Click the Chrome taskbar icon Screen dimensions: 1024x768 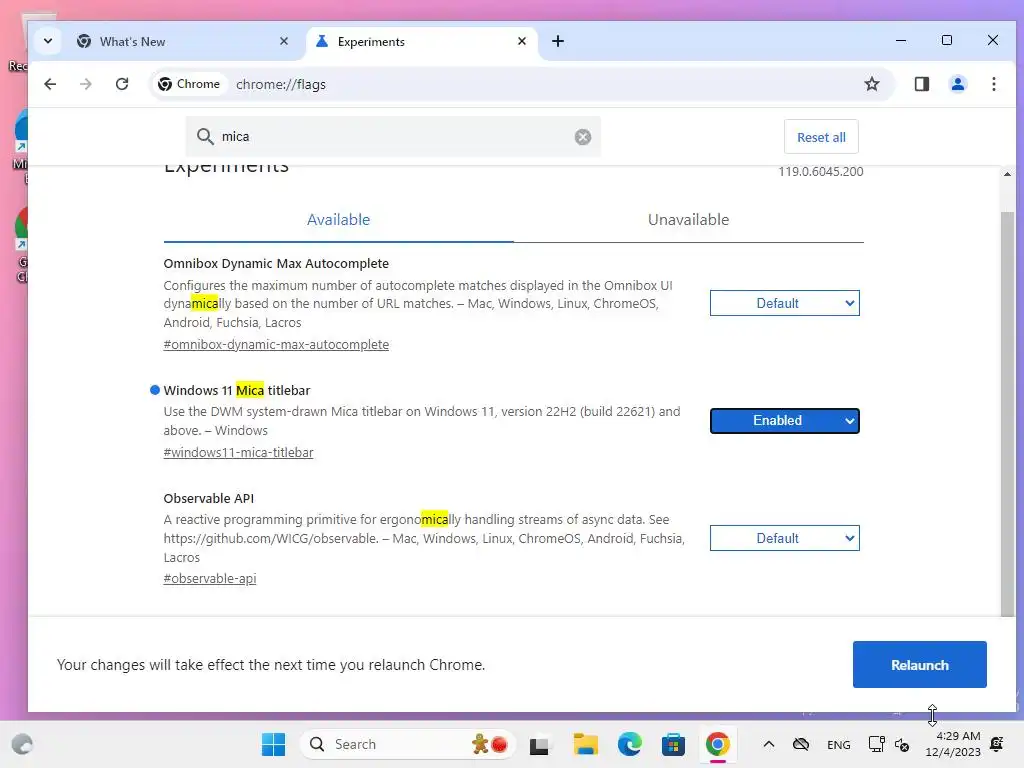coord(717,744)
